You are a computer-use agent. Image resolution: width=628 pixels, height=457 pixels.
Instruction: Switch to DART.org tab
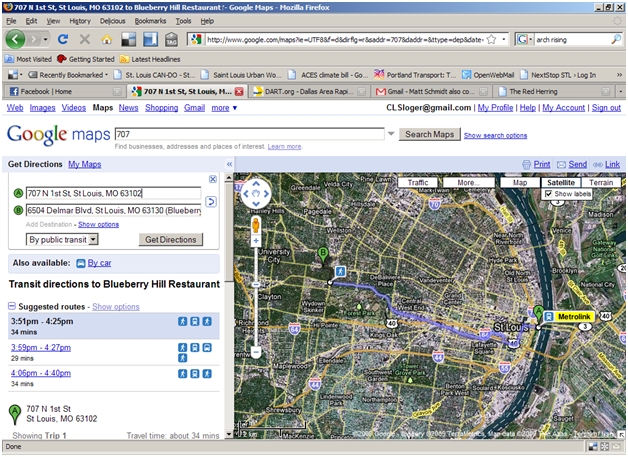[x=309, y=92]
